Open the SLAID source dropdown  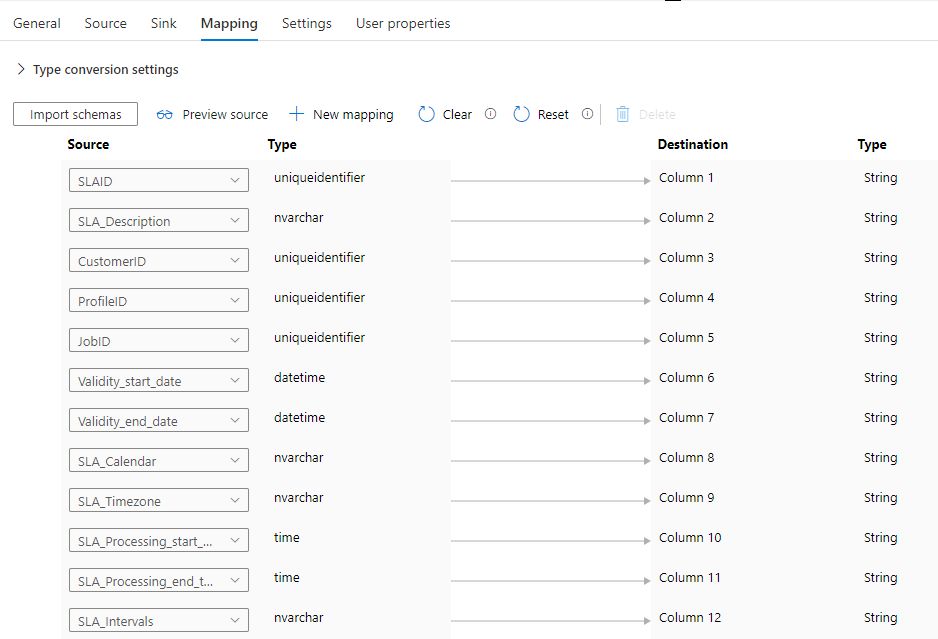tap(159, 180)
